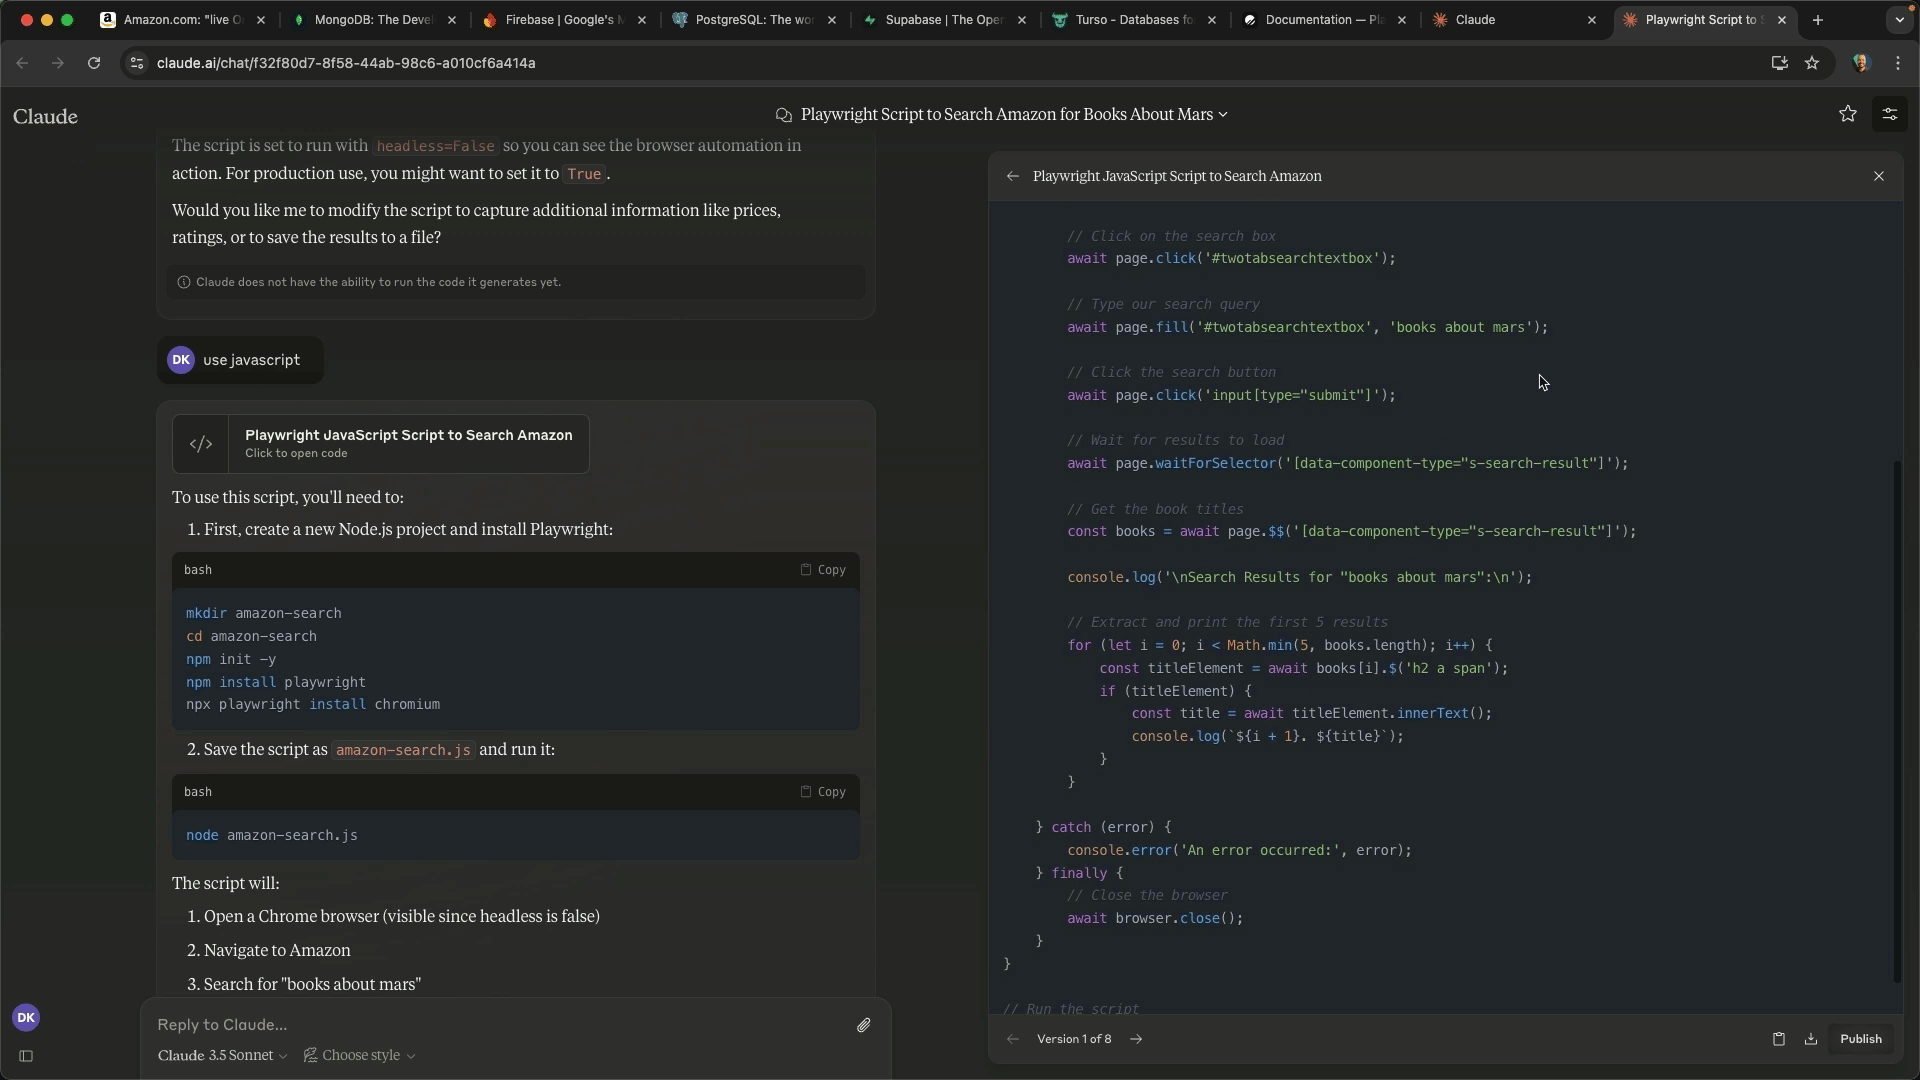
Task: Expand the browser tab search dropdown
Action: (1899, 20)
